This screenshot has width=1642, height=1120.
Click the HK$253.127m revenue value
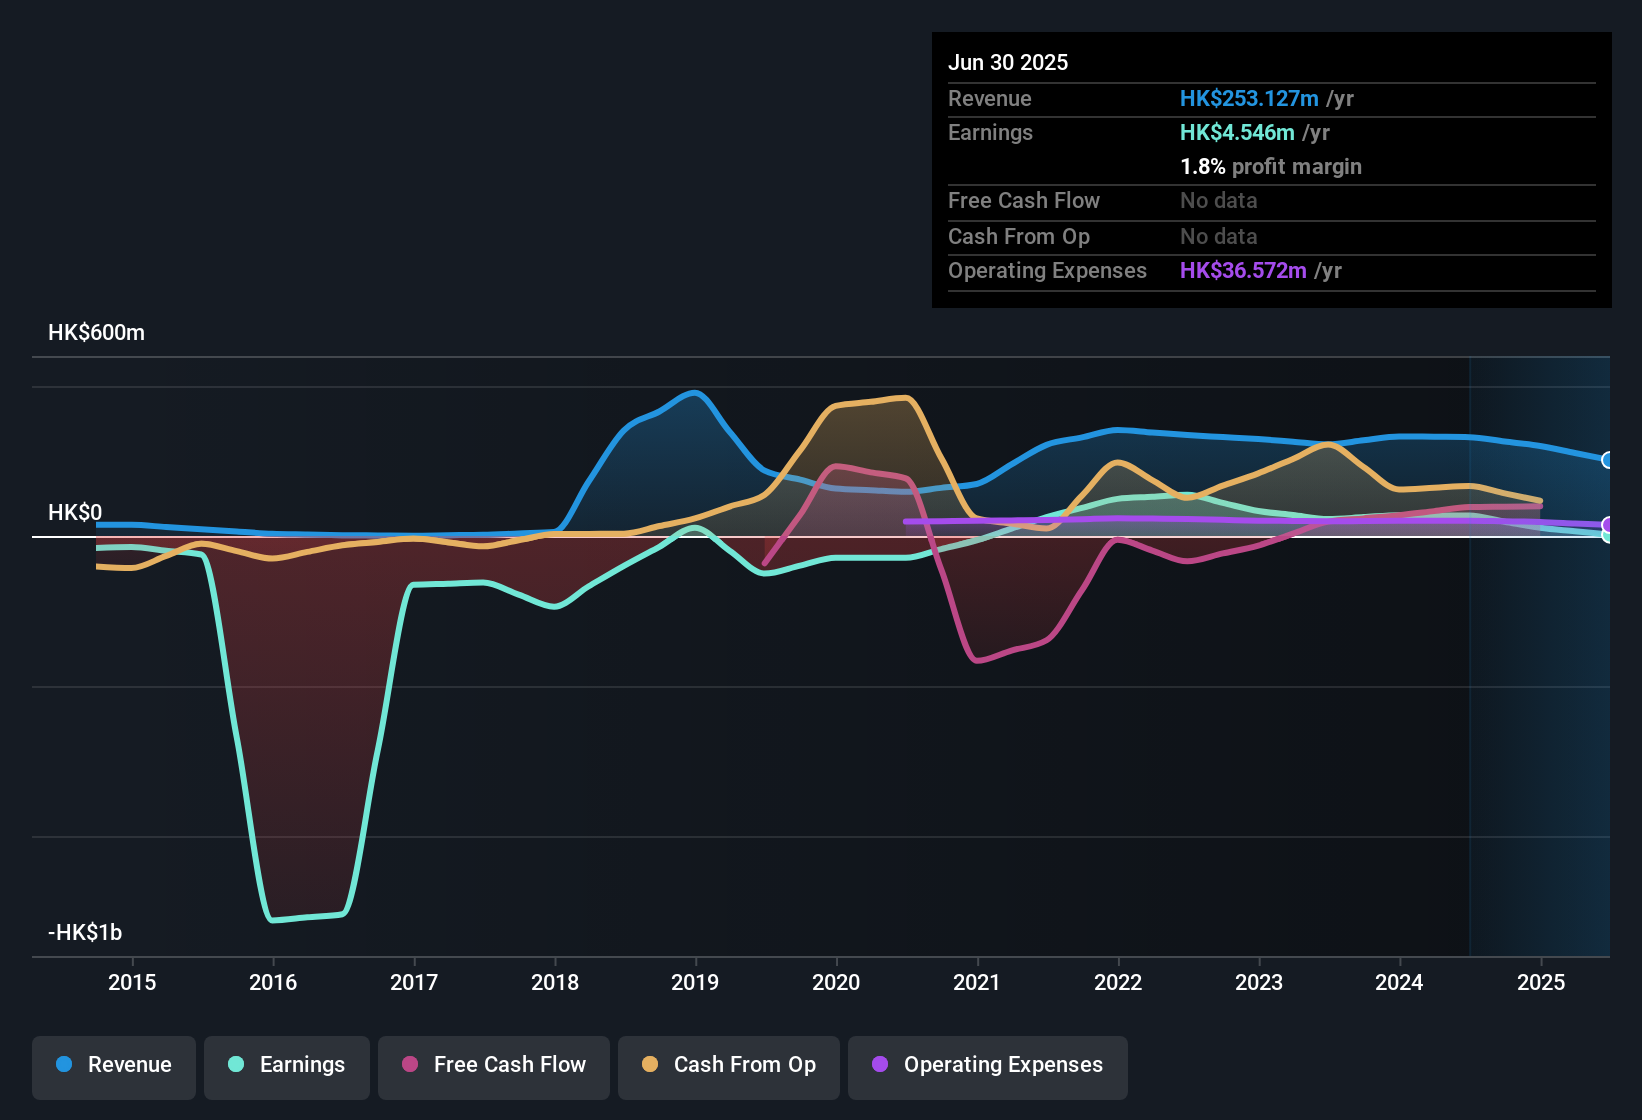[x=1249, y=98]
